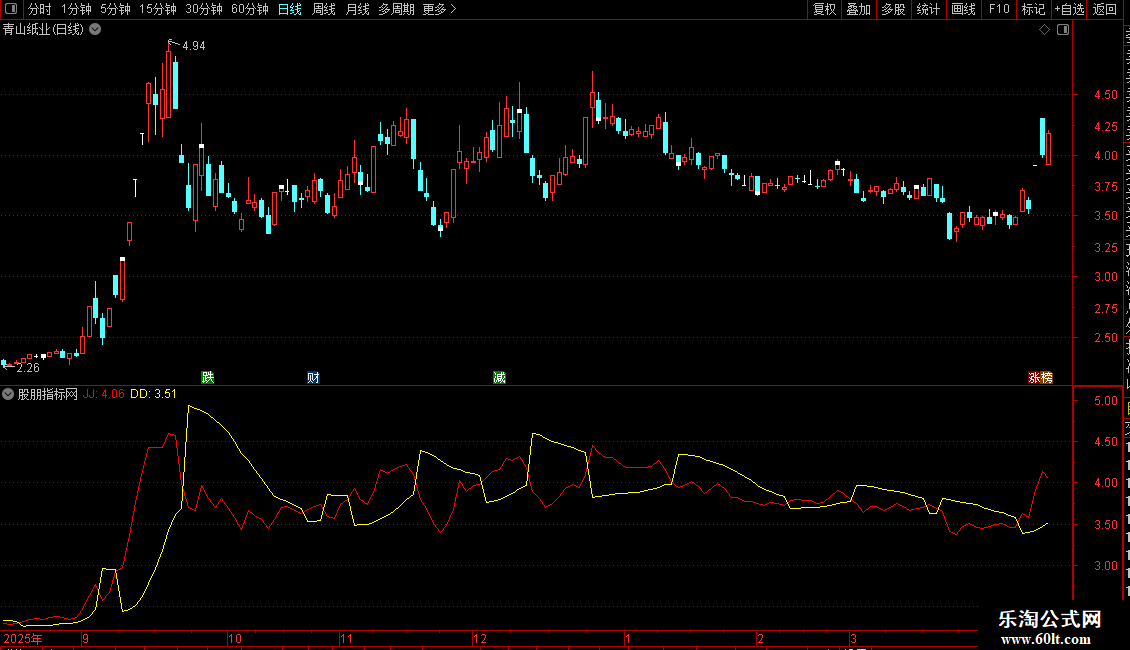
Task: Click the diamond icon at chart top-right
Action: point(1044,30)
